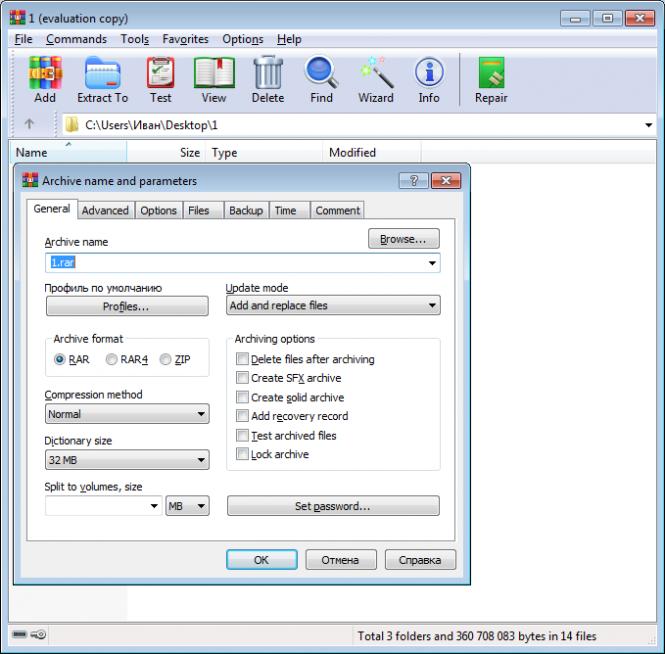Switch to the Advanced tab

[105, 210]
